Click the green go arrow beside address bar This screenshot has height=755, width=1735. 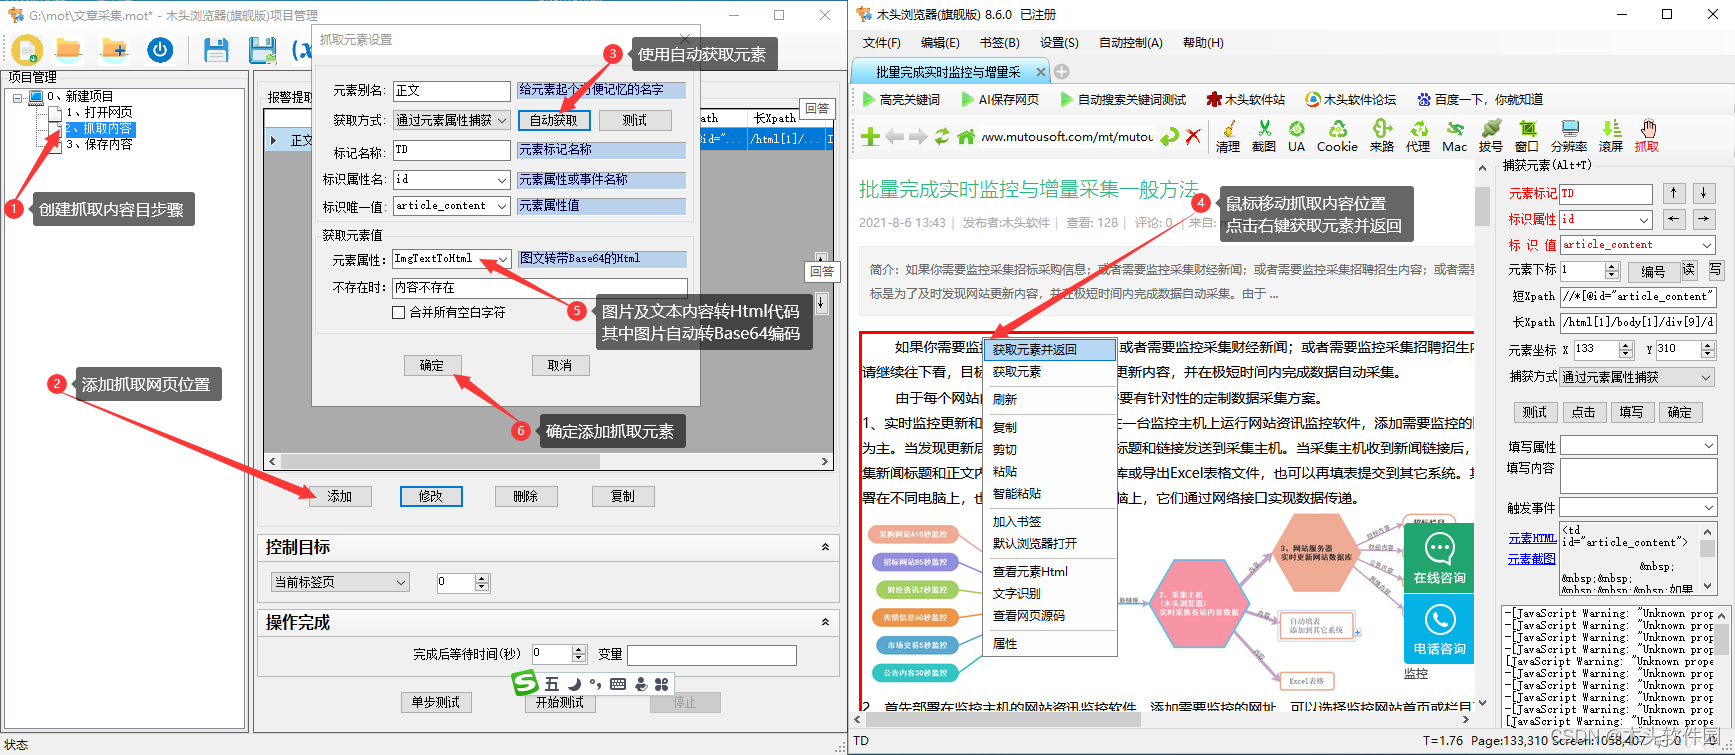point(1169,137)
